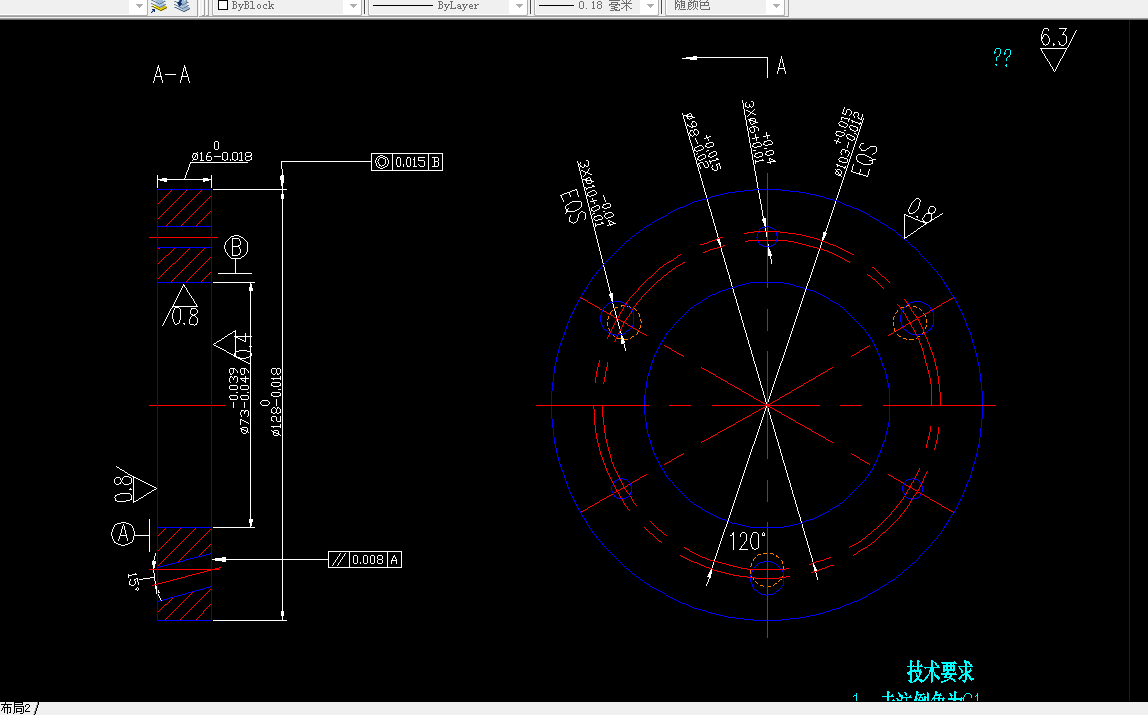Select the parallelism frame 0.008 A

(365, 560)
